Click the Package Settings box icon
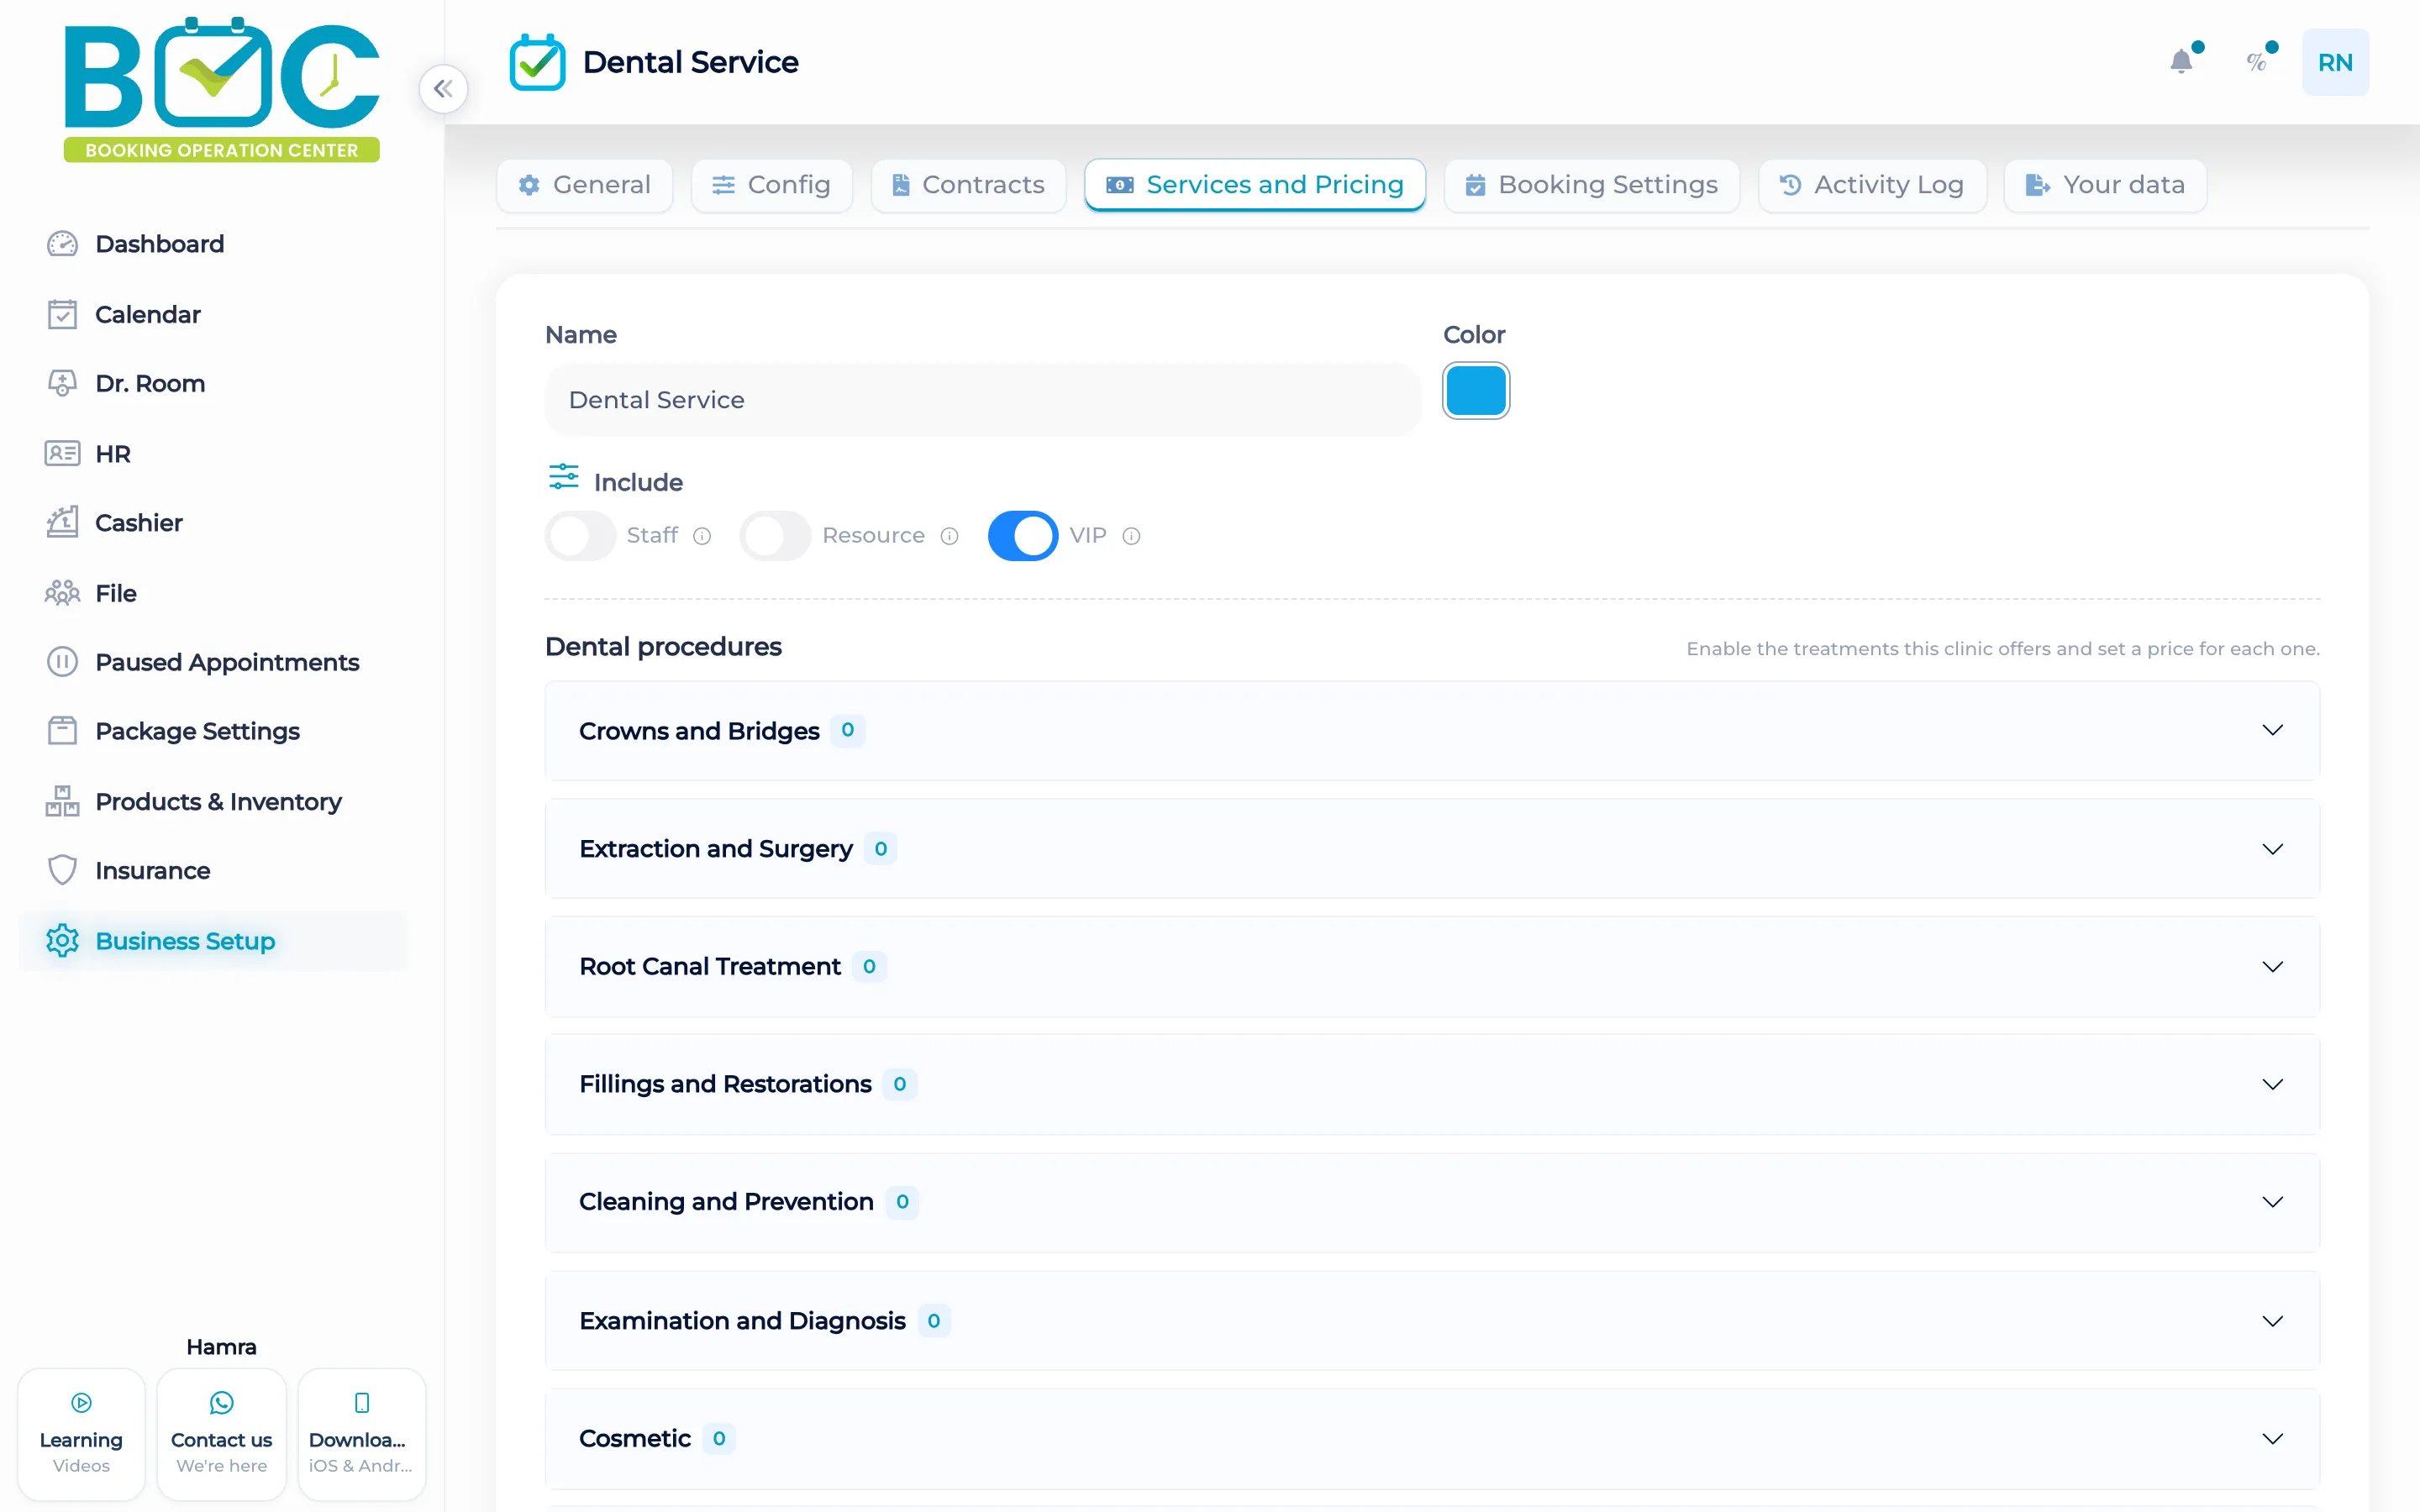This screenshot has height=1512, width=2420. click(62, 731)
